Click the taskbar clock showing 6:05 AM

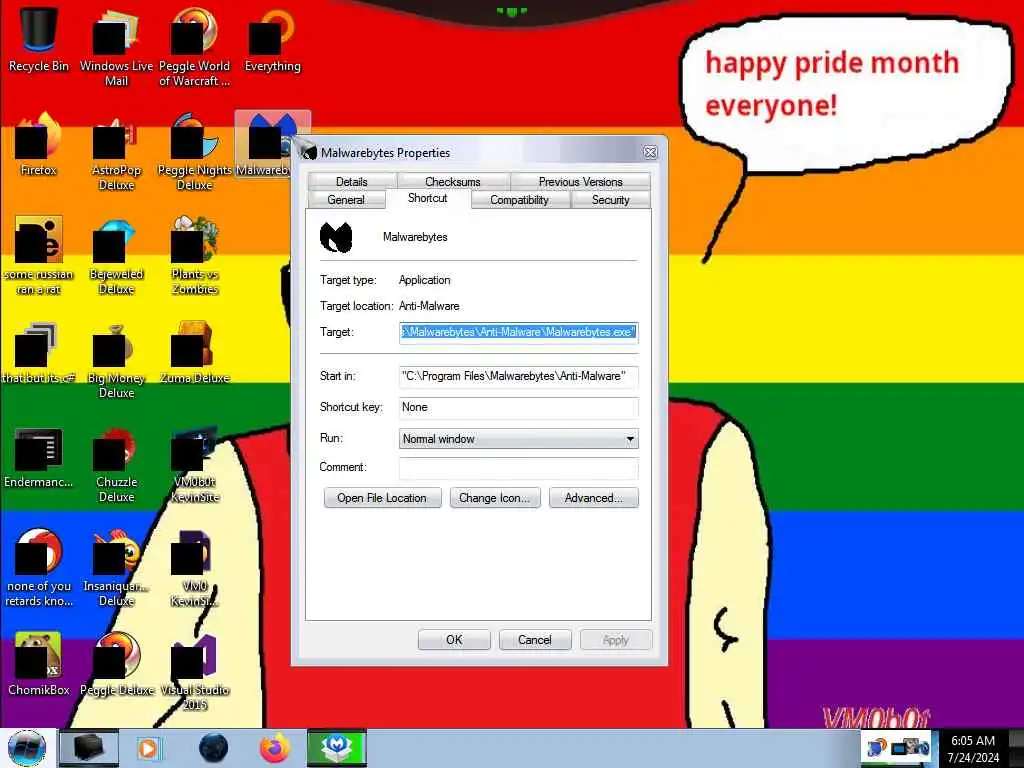pyautogui.click(x=973, y=748)
